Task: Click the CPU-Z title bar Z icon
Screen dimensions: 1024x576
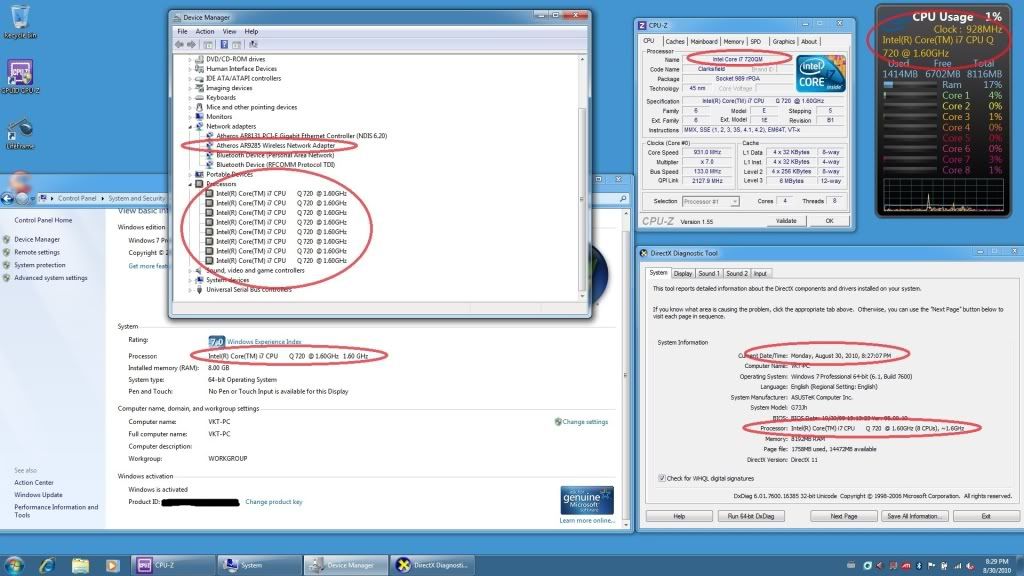Action: click(642, 25)
